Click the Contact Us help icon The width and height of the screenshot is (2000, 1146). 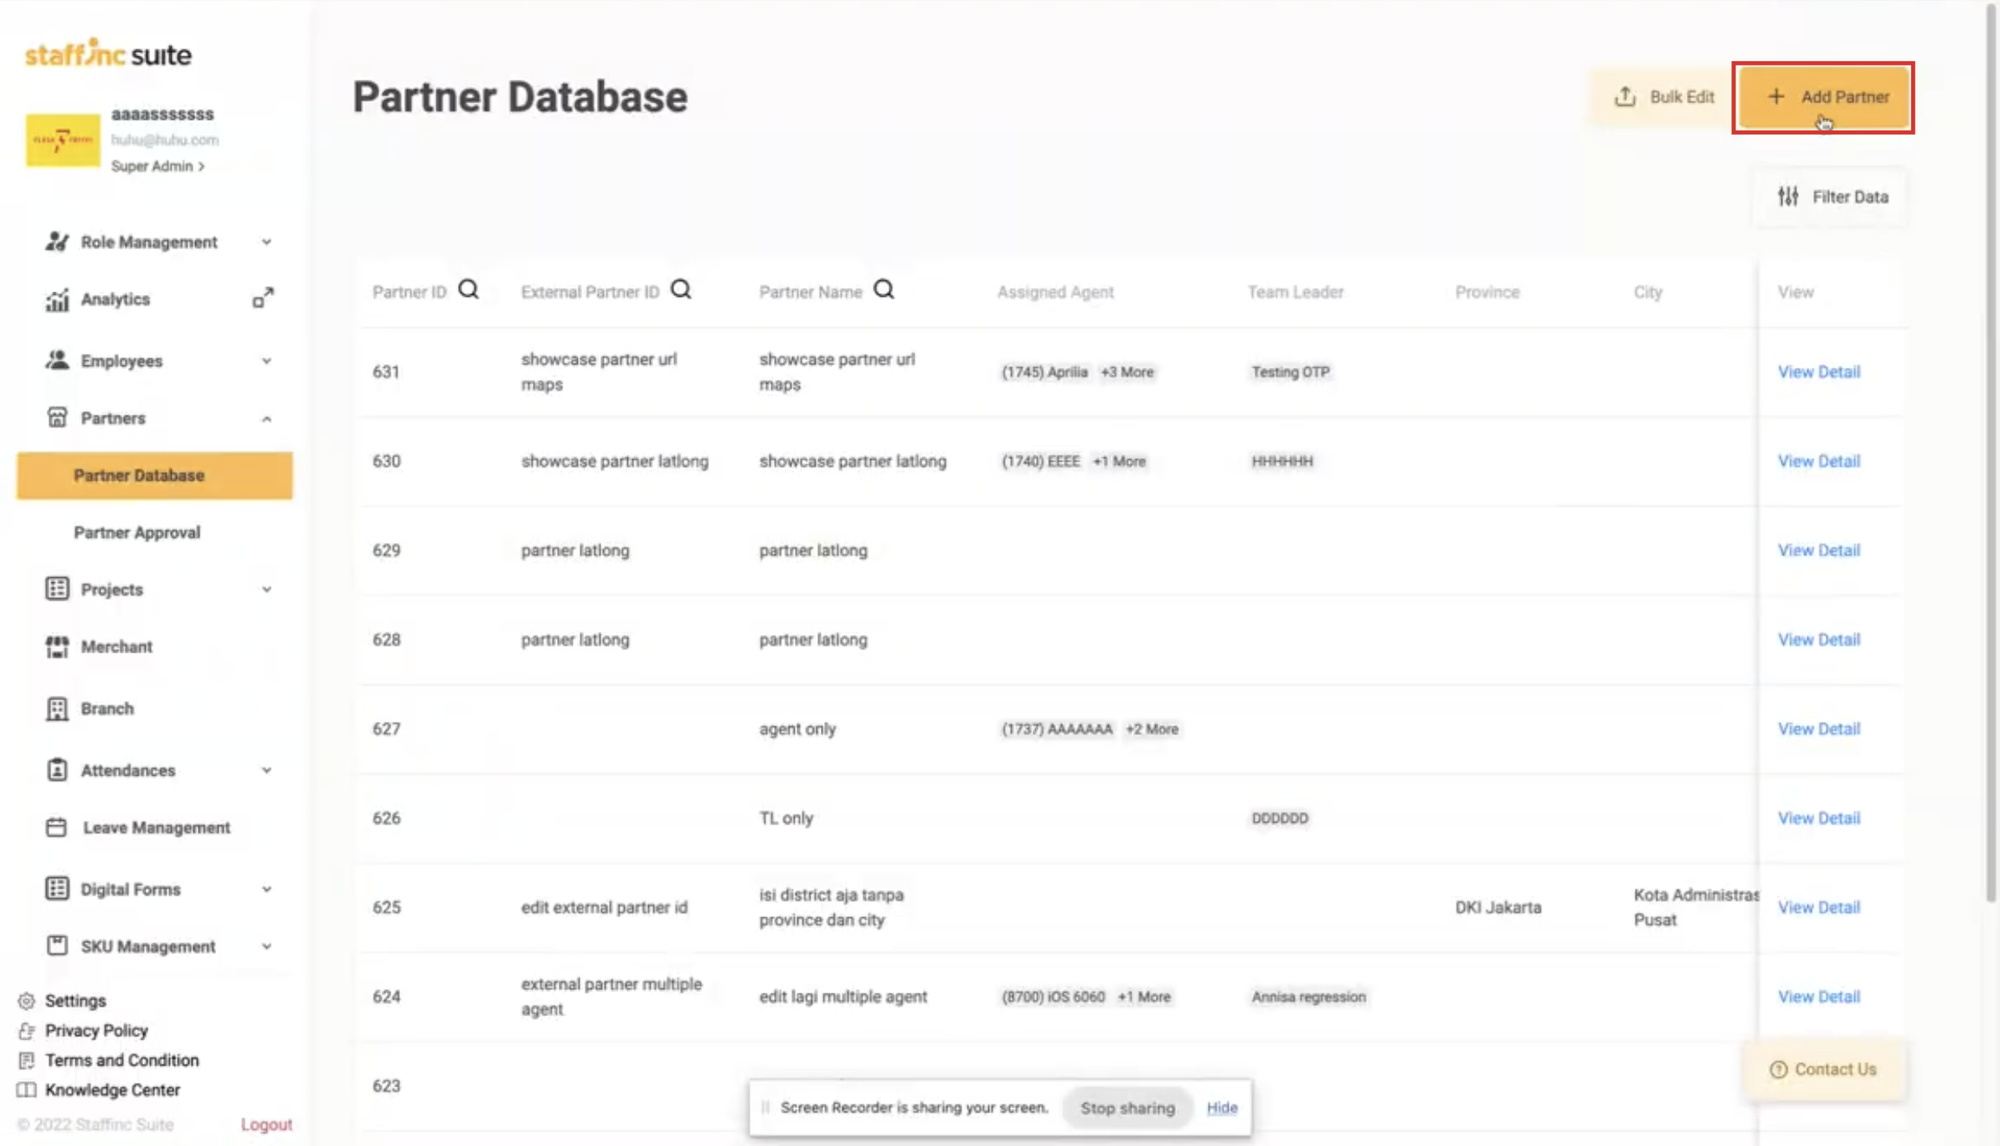(1778, 1069)
